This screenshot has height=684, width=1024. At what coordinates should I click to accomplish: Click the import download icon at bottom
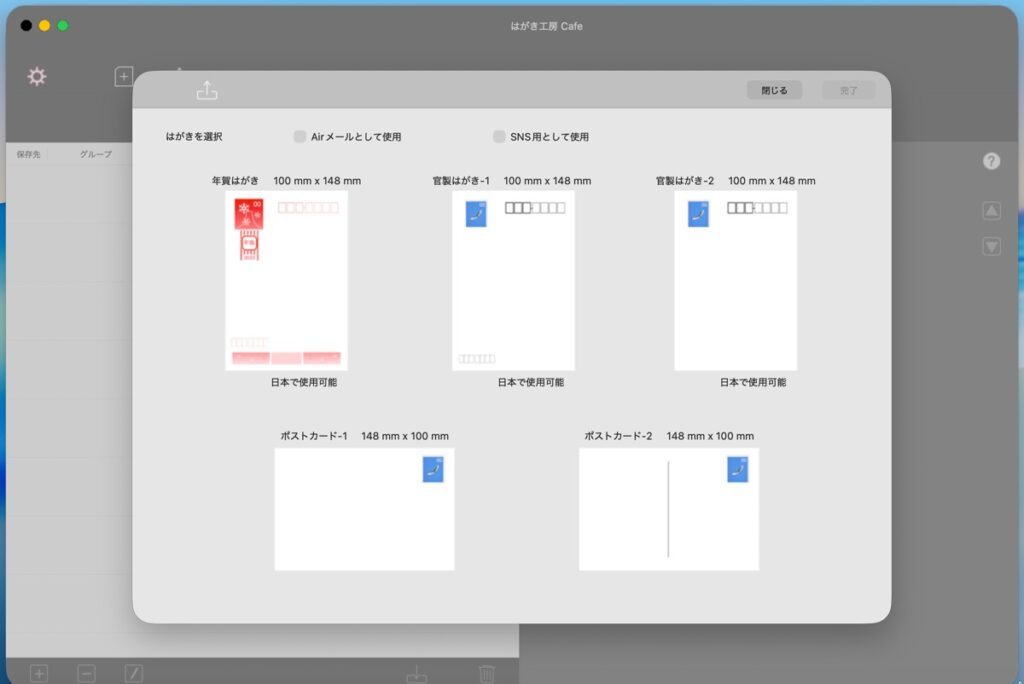click(x=416, y=673)
